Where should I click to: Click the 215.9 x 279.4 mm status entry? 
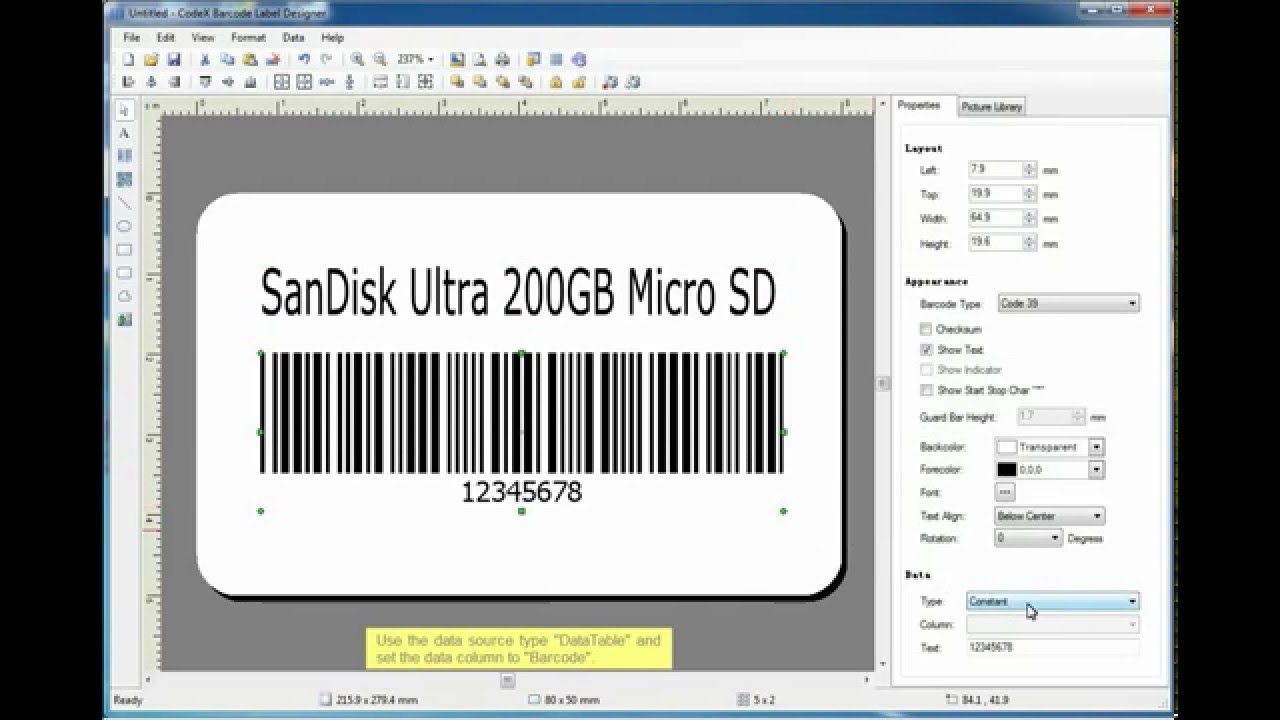368,700
